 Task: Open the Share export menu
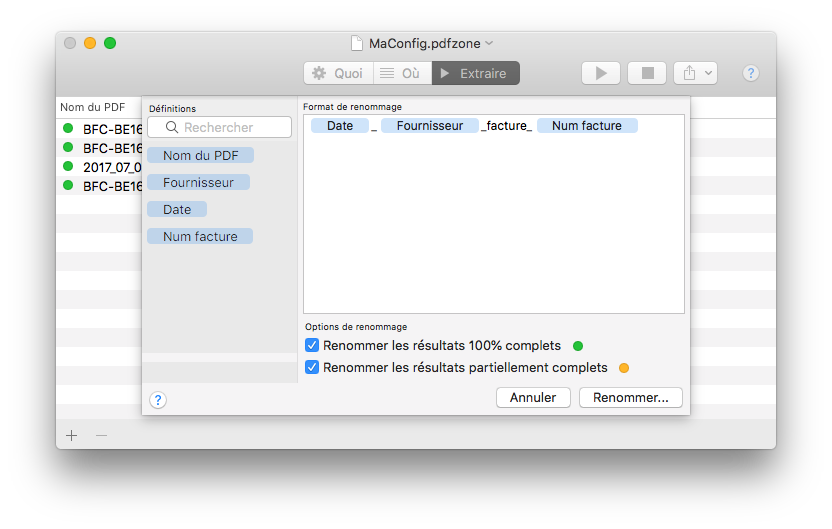click(696, 73)
